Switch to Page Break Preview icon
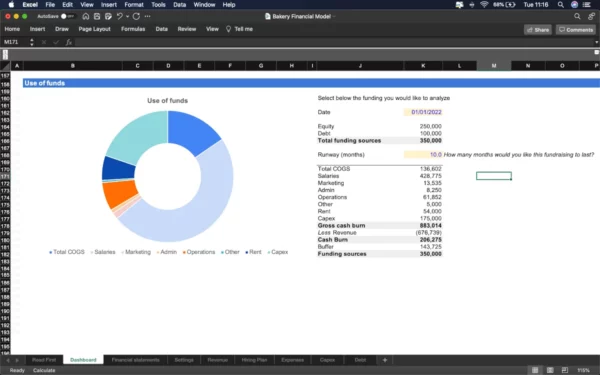 point(565,370)
